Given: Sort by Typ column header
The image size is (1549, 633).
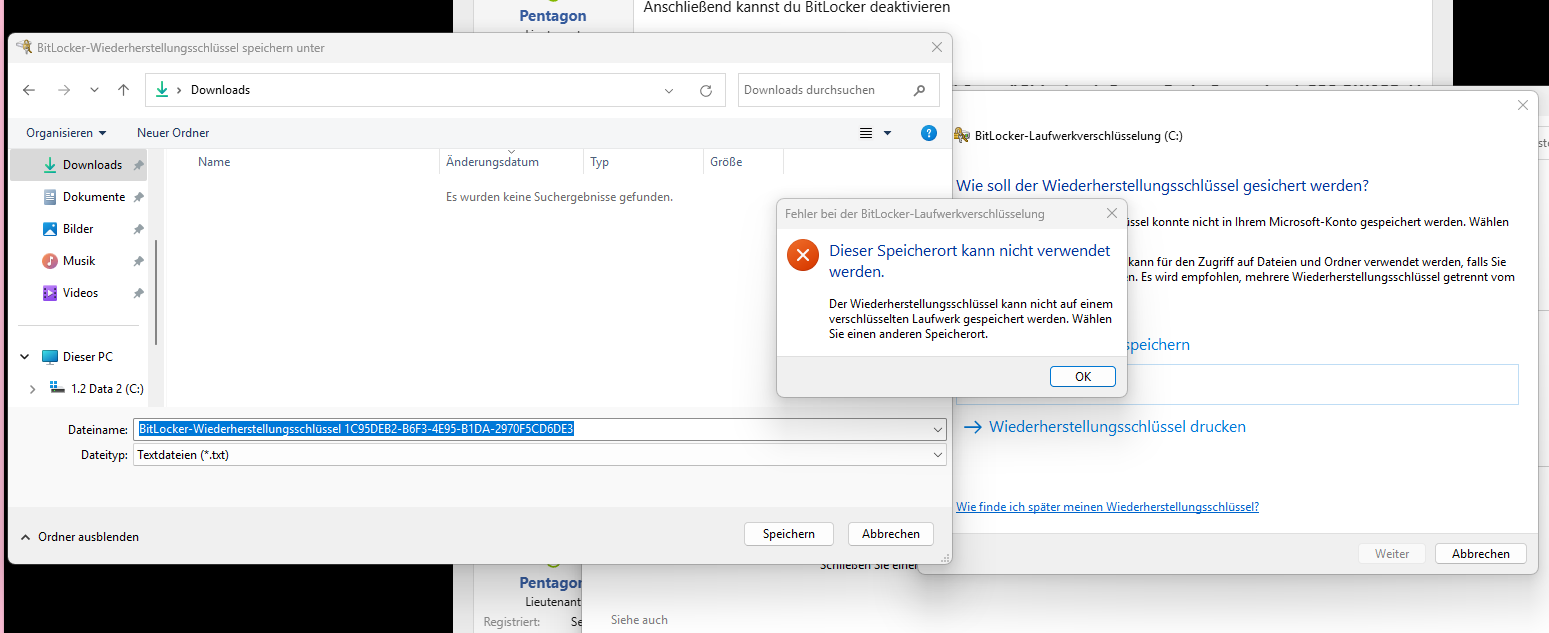Looking at the screenshot, I should tap(600, 162).
